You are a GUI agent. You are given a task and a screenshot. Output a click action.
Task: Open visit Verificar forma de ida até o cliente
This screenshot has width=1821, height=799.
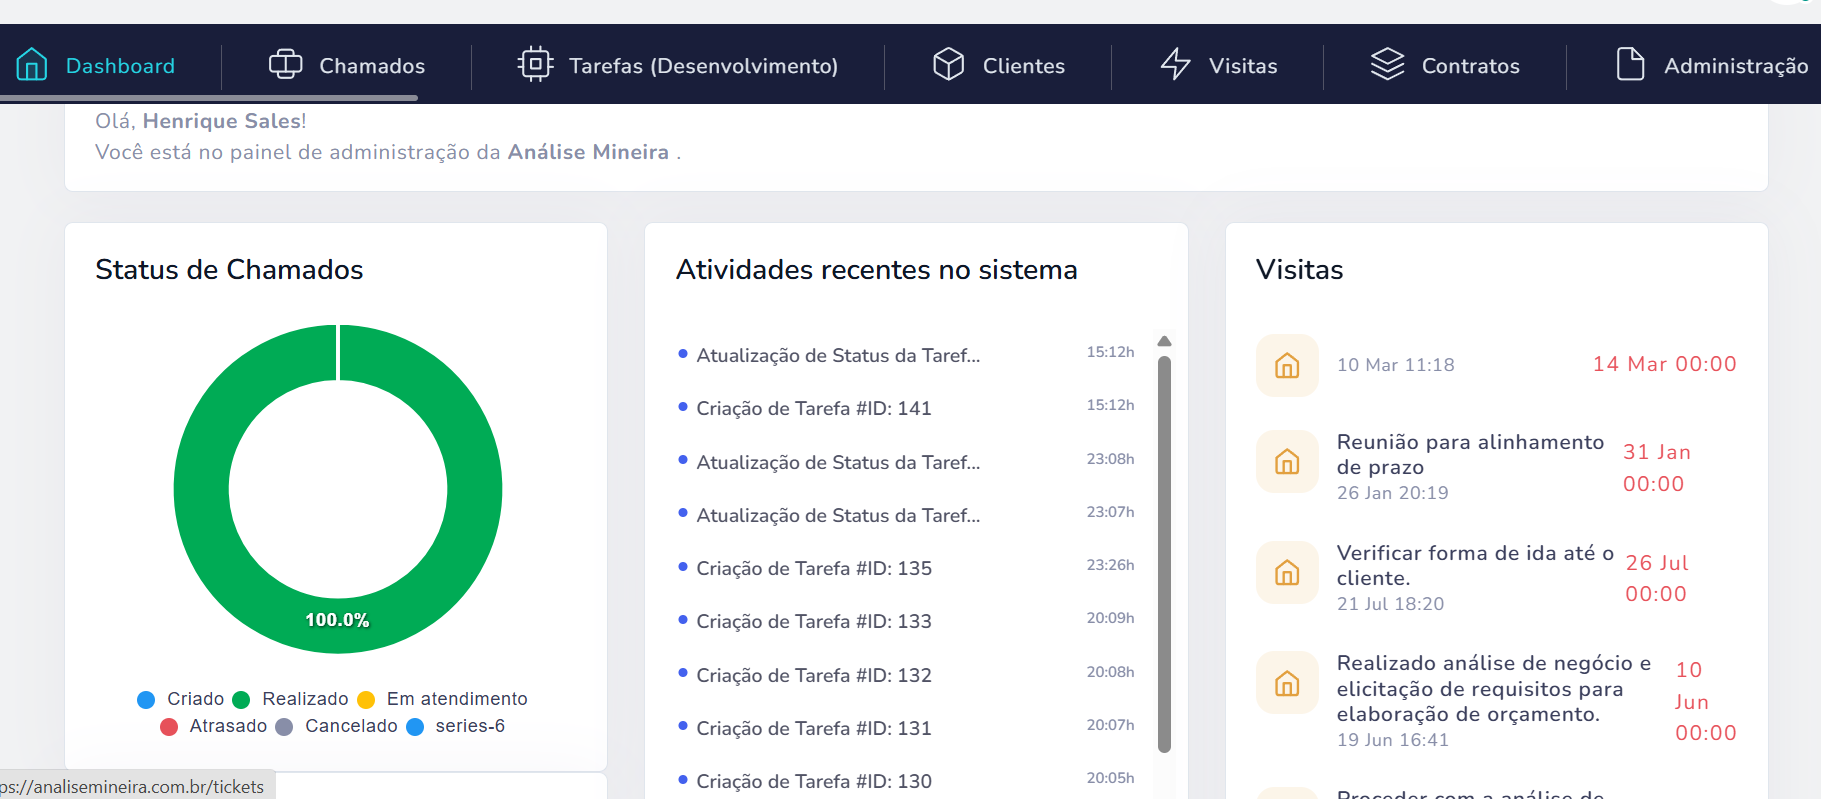[x=1475, y=565]
